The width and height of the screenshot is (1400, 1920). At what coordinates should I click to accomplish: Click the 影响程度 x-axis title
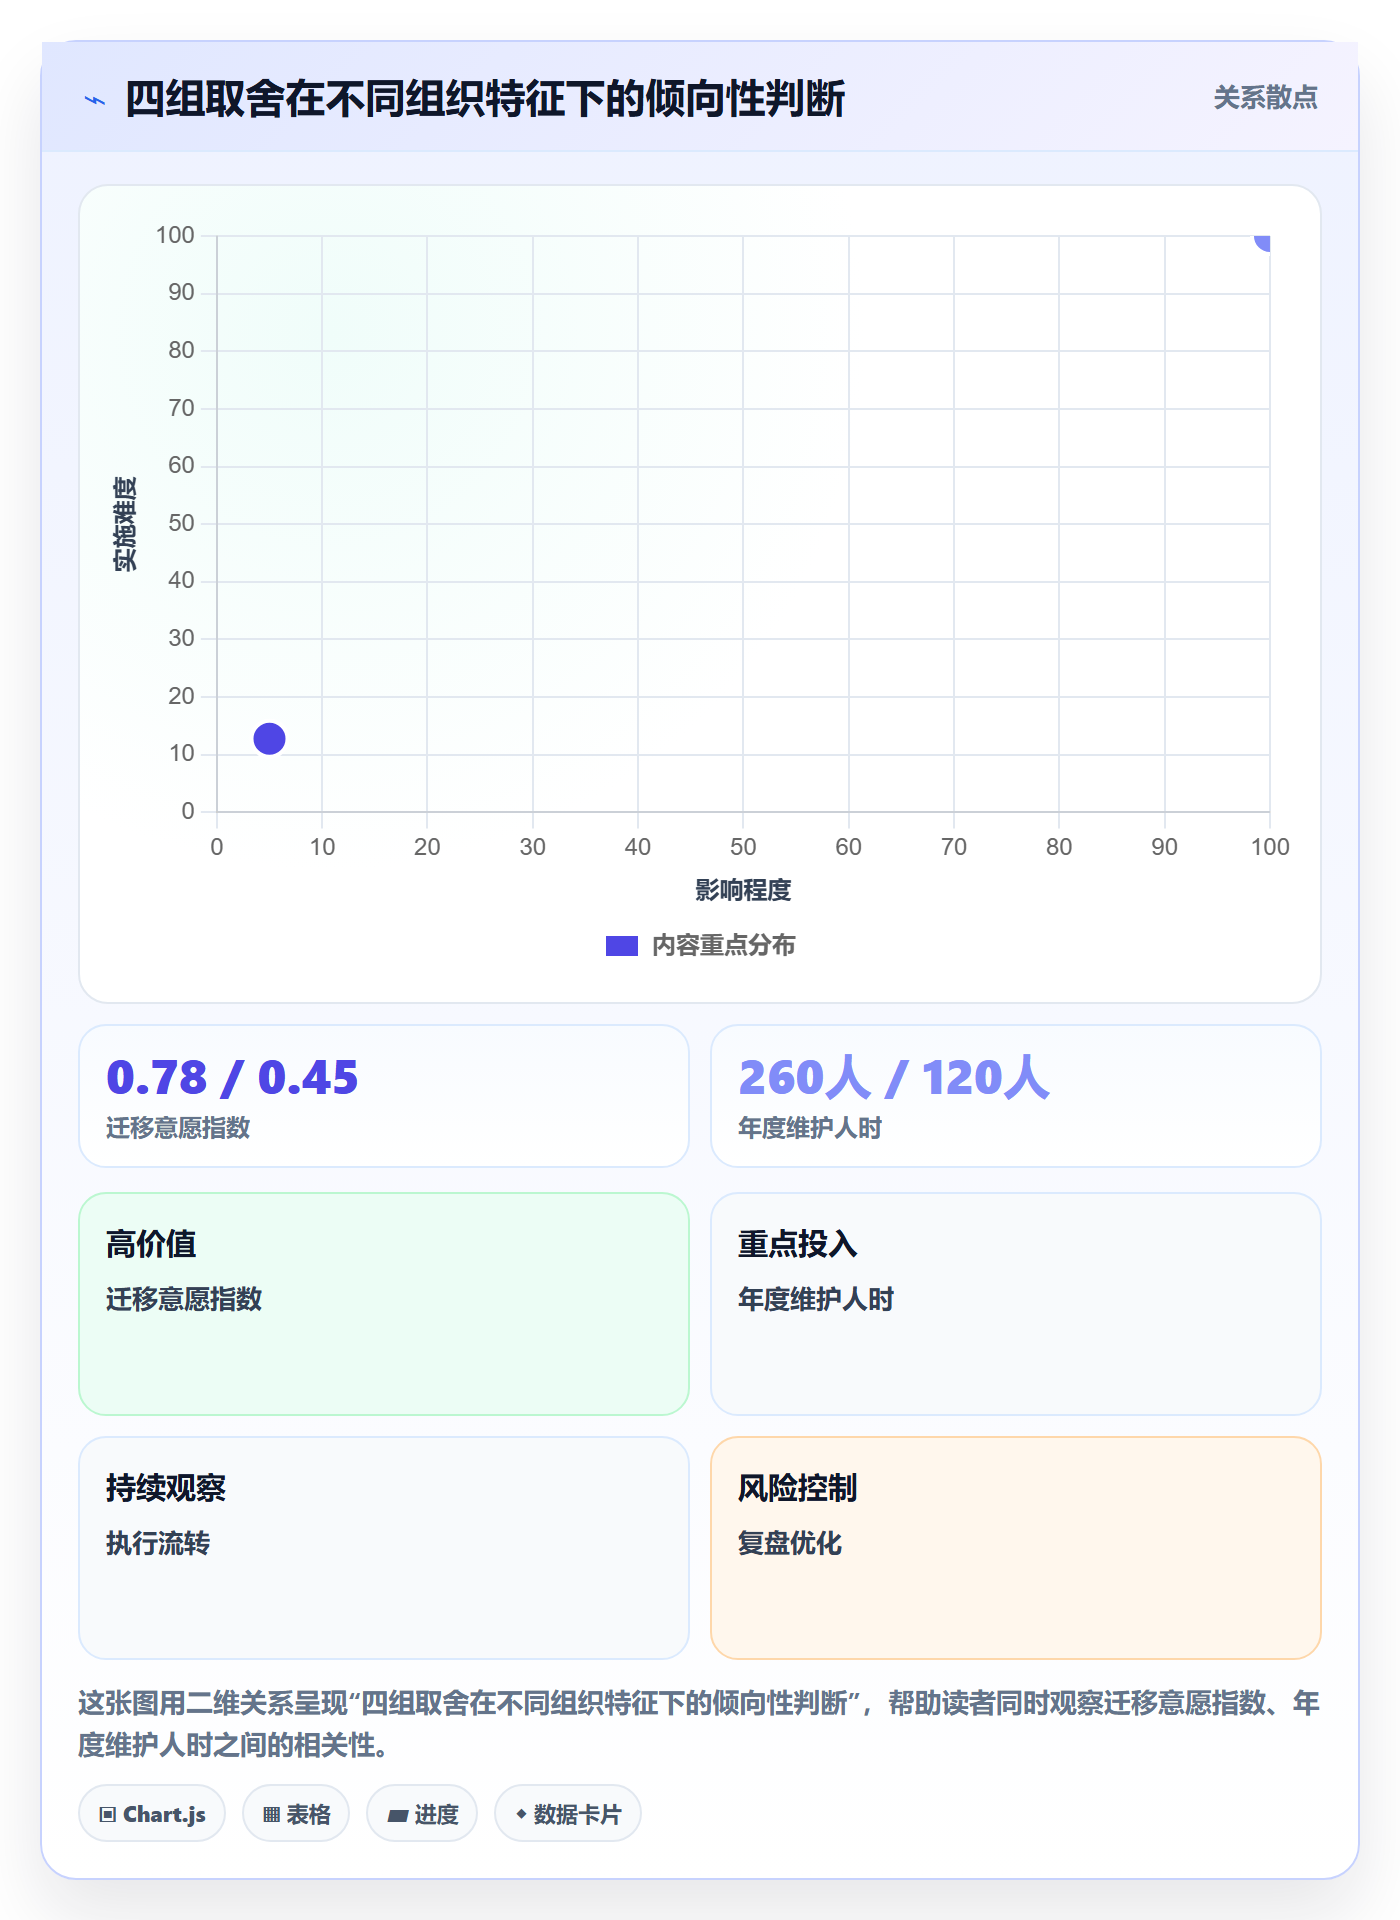coord(743,890)
